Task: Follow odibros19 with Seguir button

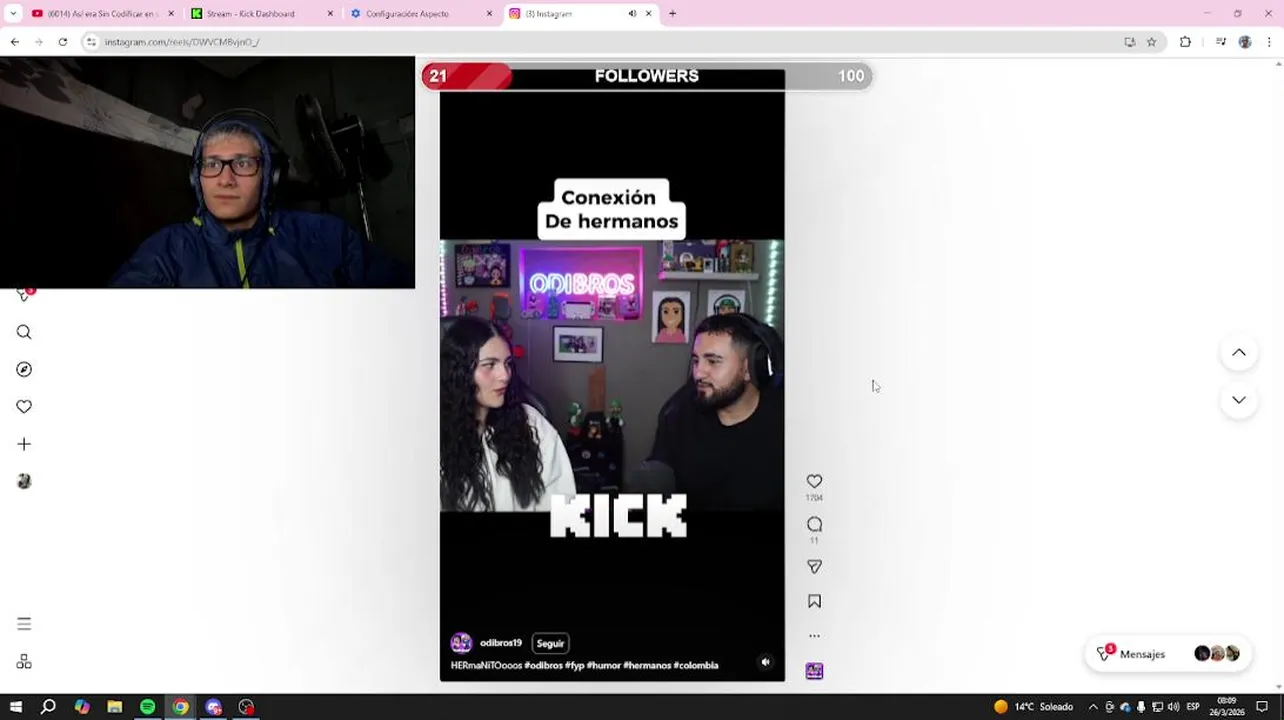Action: (550, 643)
